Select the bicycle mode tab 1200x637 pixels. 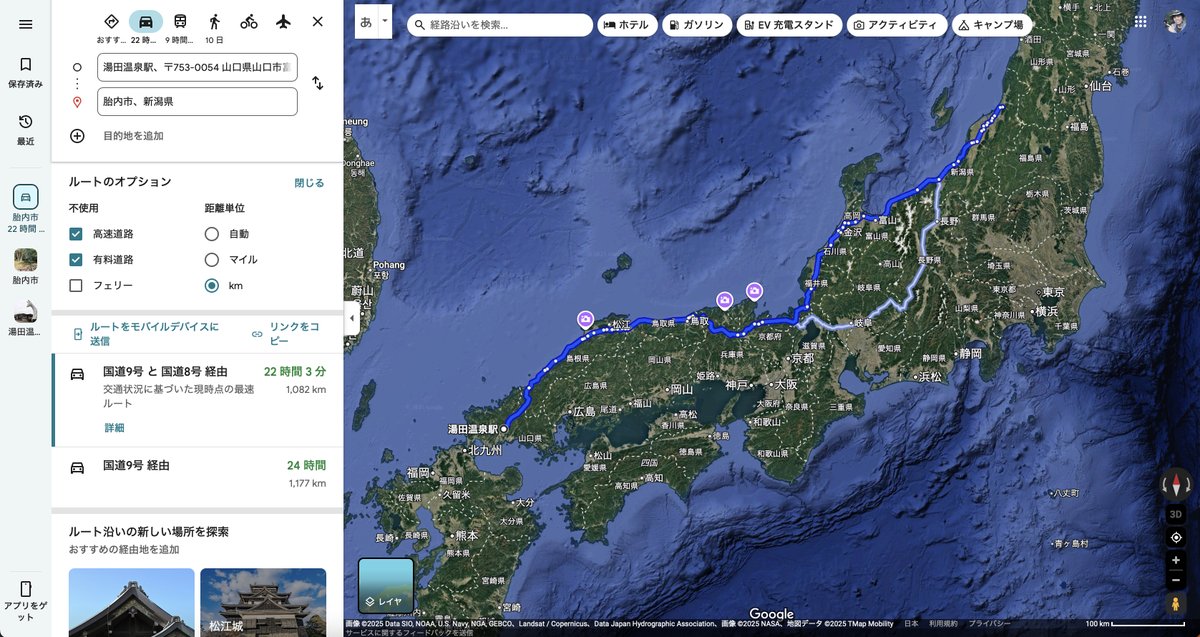[x=248, y=21]
